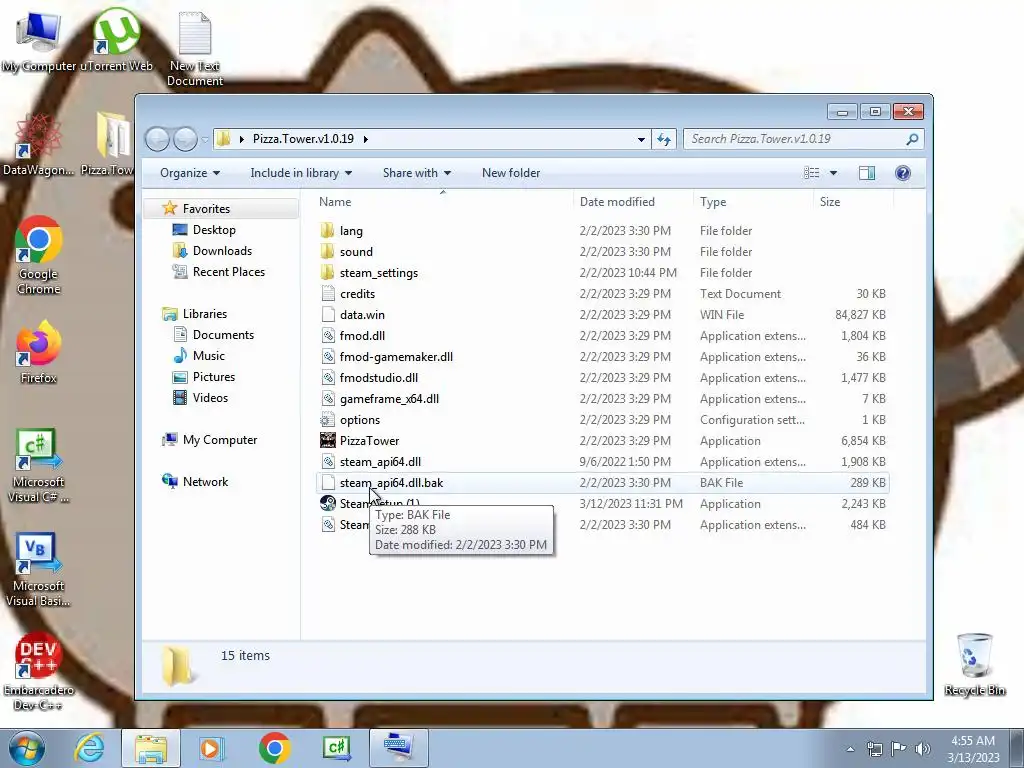The image size is (1024, 768).
Task: Open Downloads in the navigation pane
Action: pos(222,251)
